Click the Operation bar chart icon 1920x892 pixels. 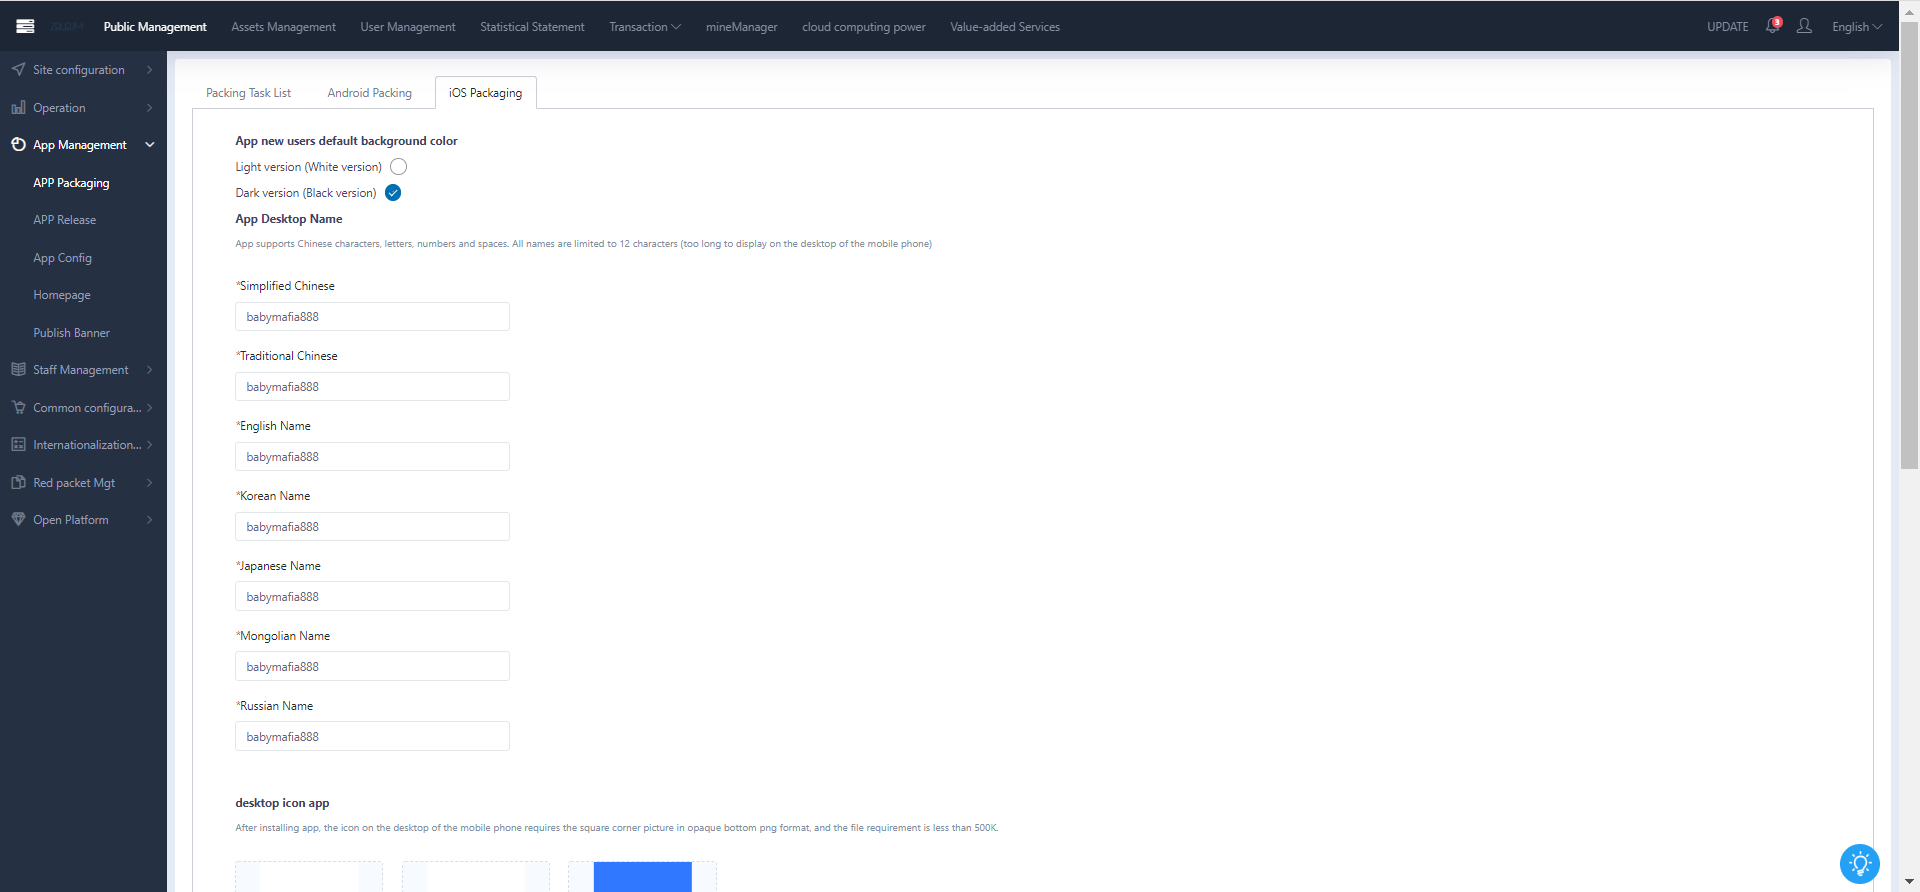[18, 107]
